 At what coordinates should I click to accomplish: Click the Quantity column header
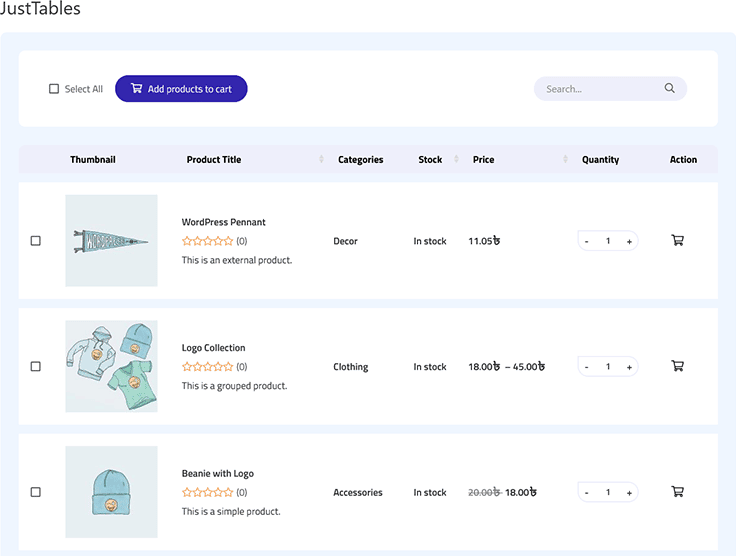[x=600, y=160]
